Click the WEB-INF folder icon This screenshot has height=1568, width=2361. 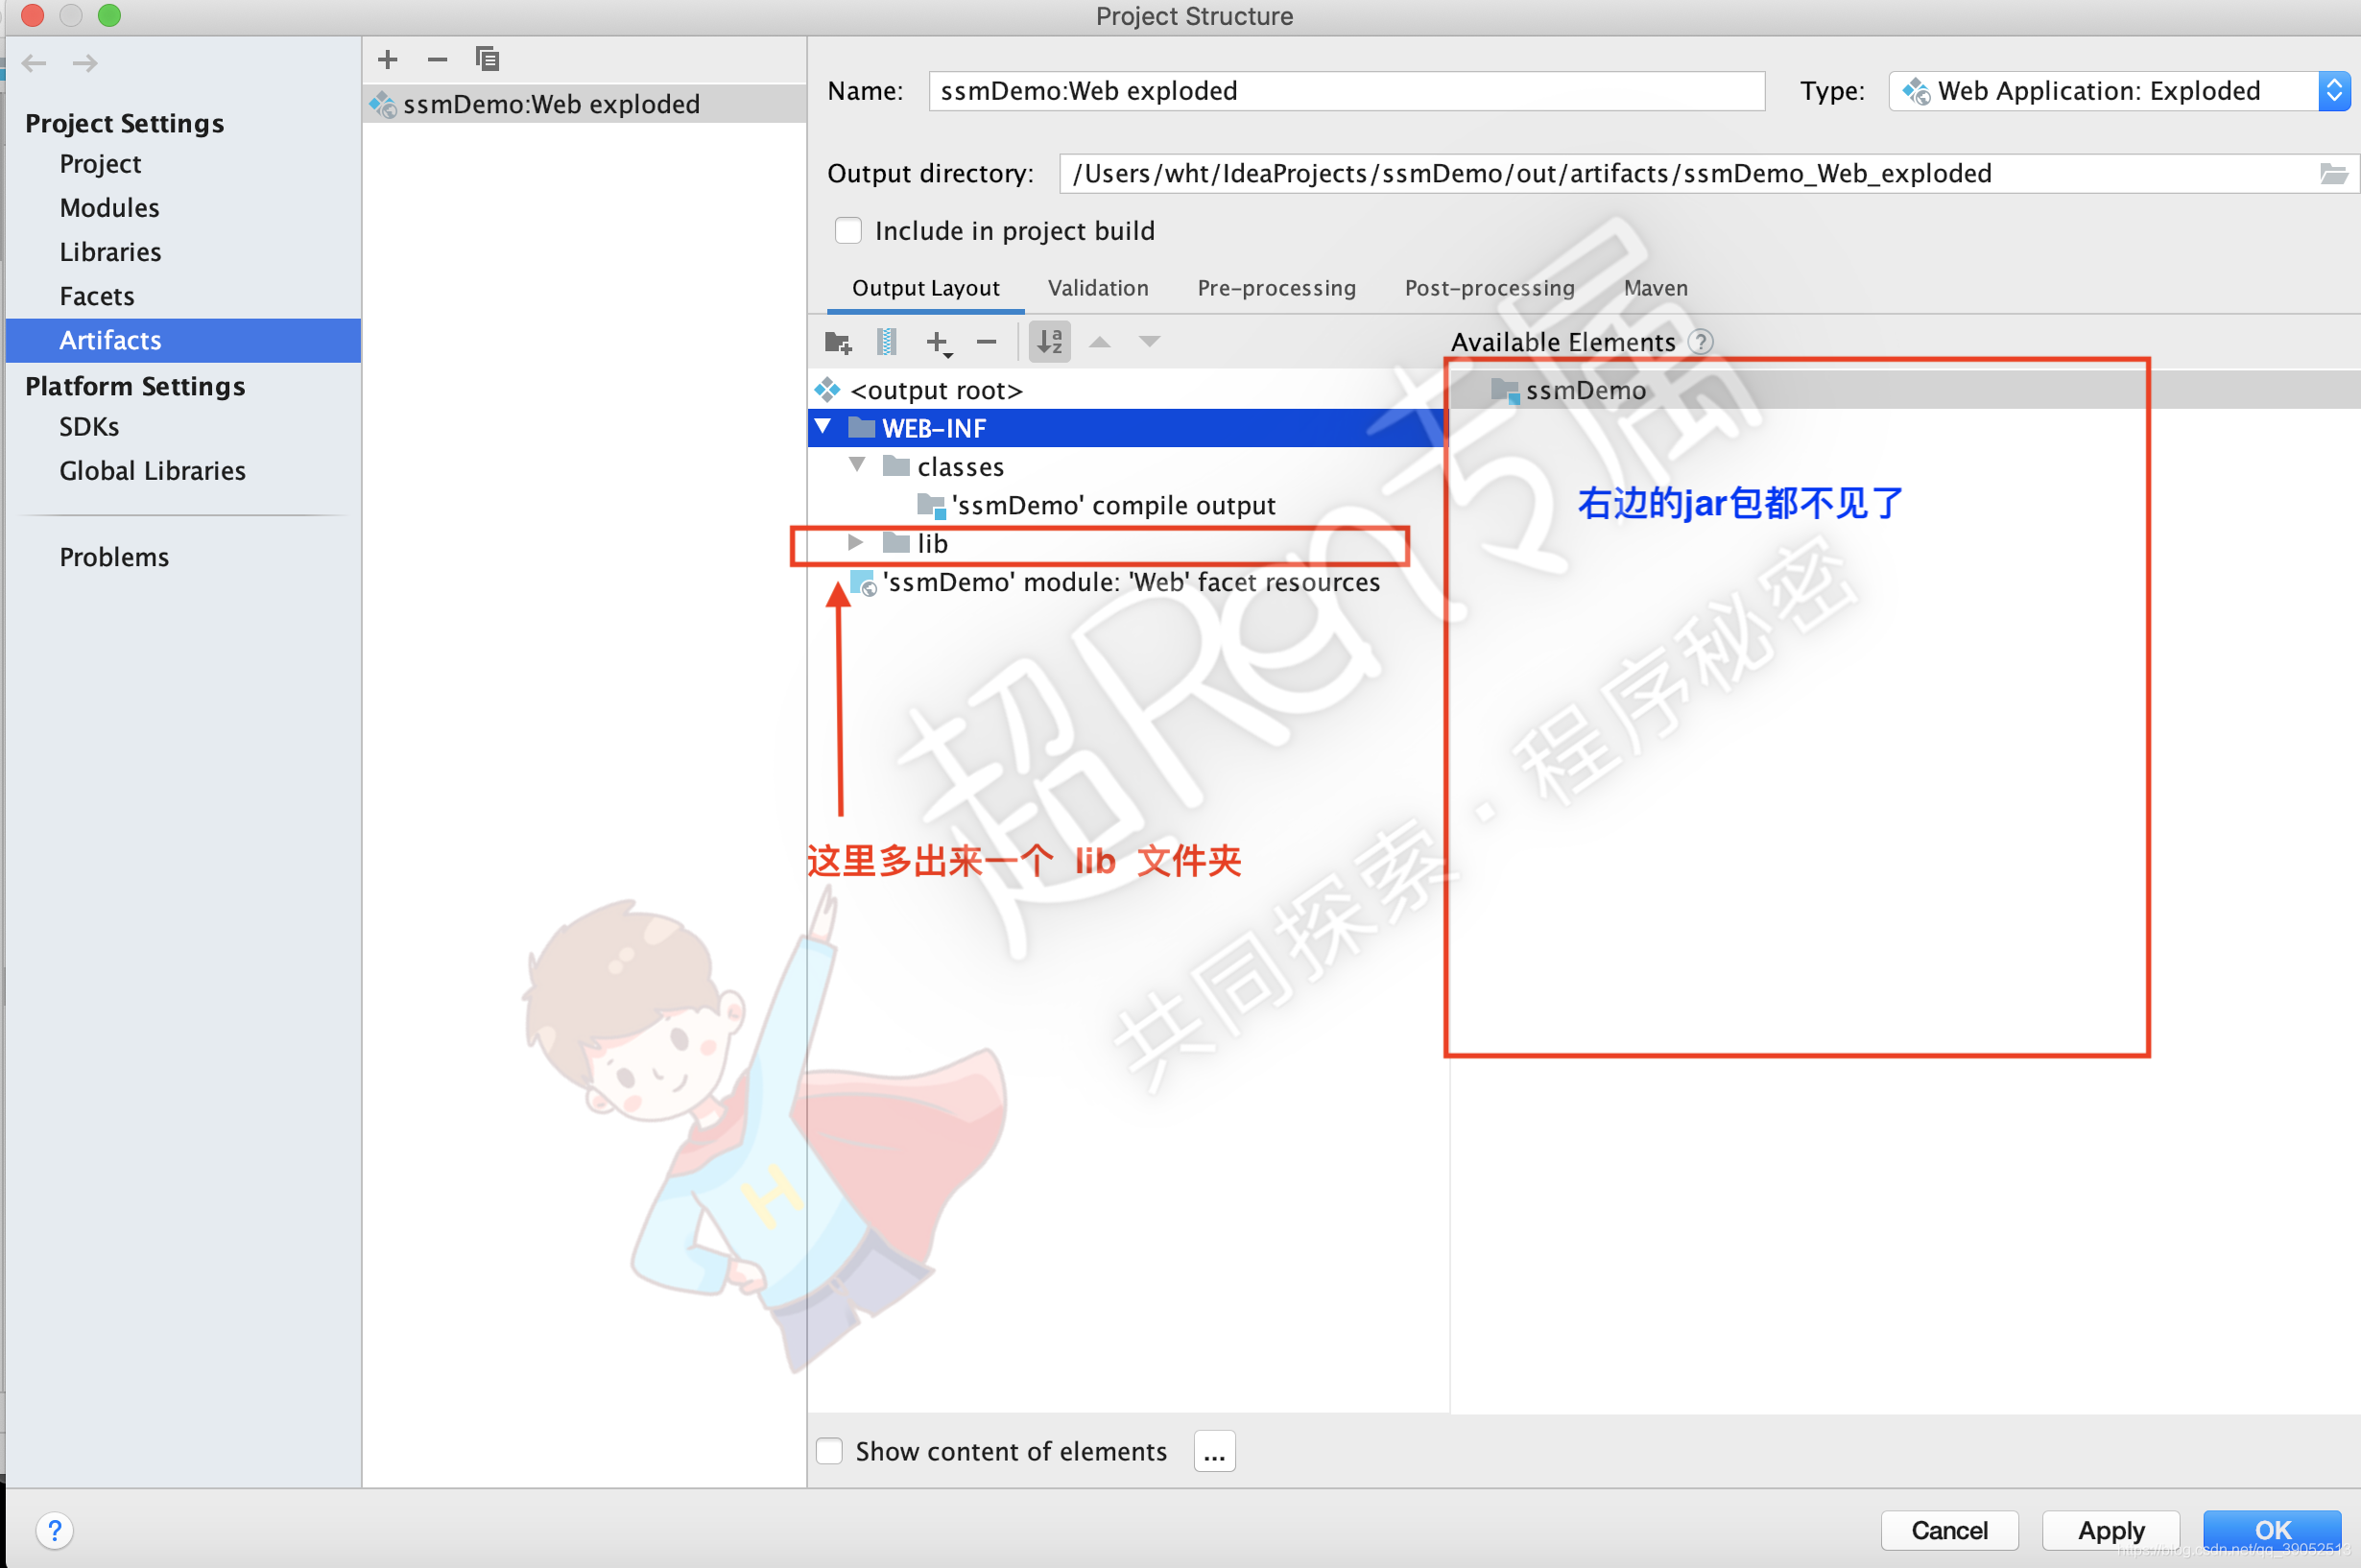click(861, 429)
